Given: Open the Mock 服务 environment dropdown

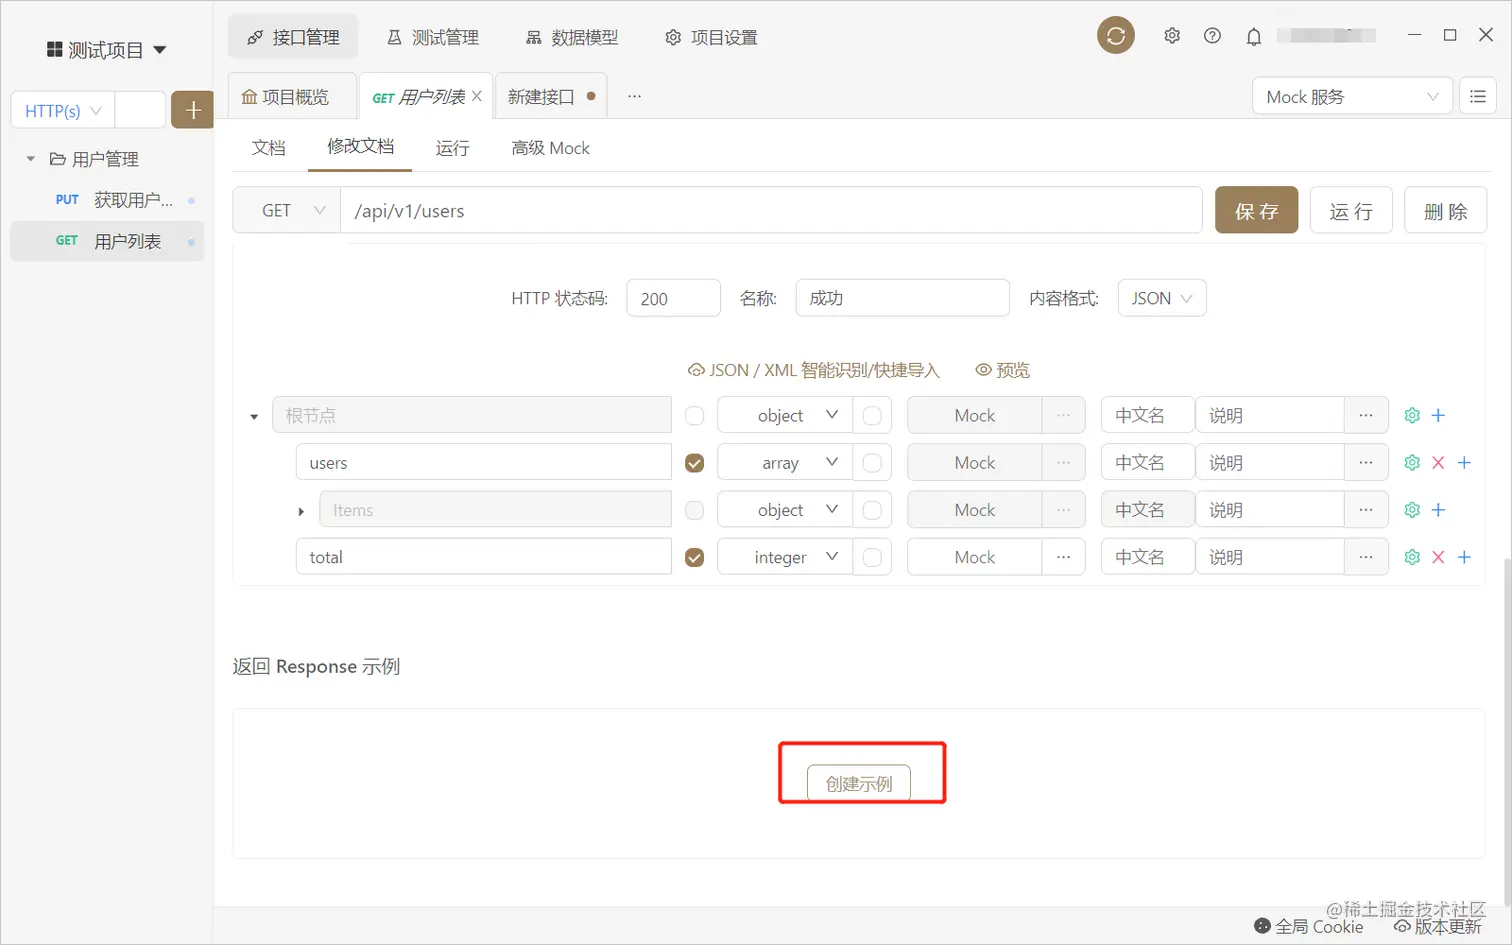Looking at the screenshot, I should point(1352,96).
